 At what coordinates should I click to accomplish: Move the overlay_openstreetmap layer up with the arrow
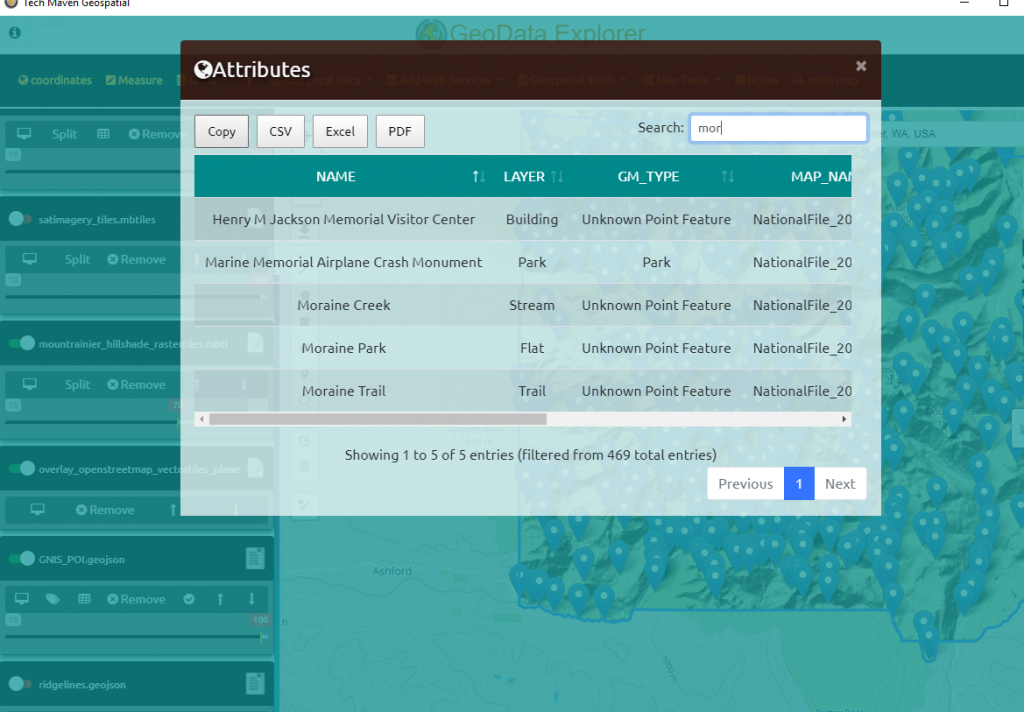173,510
